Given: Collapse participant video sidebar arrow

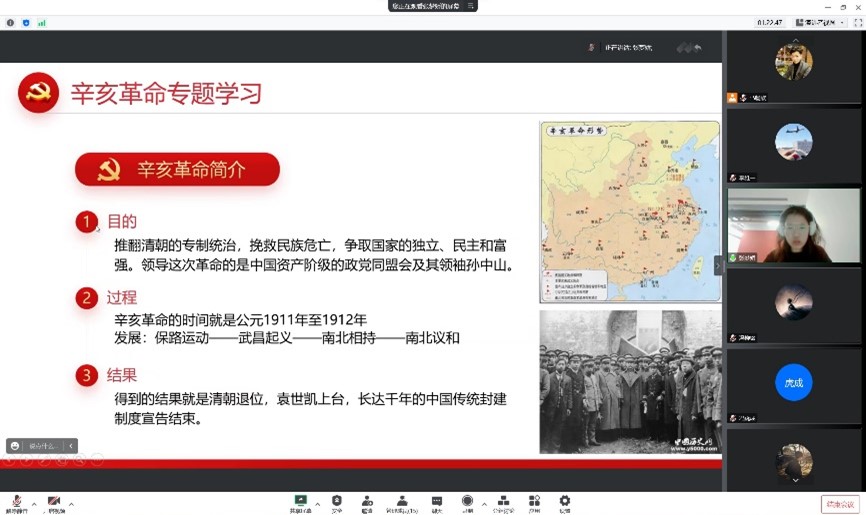Looking at the screenshot, I should 717,265.
